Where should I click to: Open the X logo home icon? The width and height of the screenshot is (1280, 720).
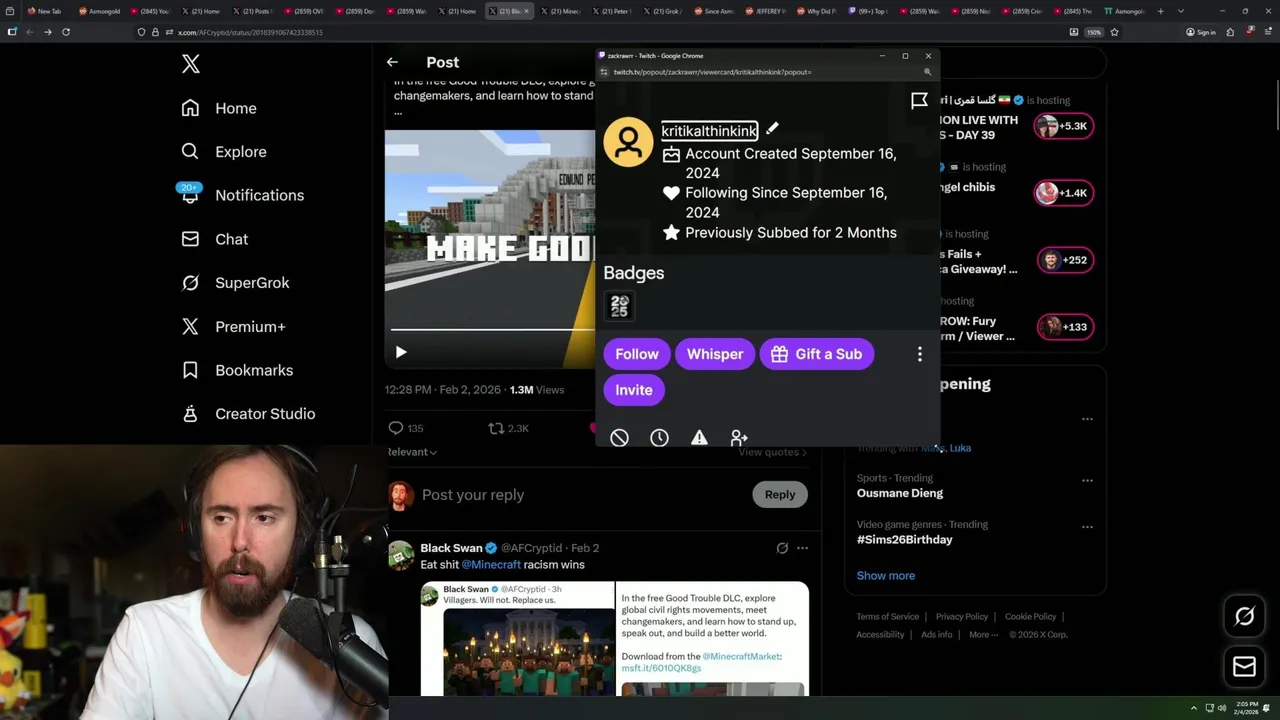(x=191, y=65)
